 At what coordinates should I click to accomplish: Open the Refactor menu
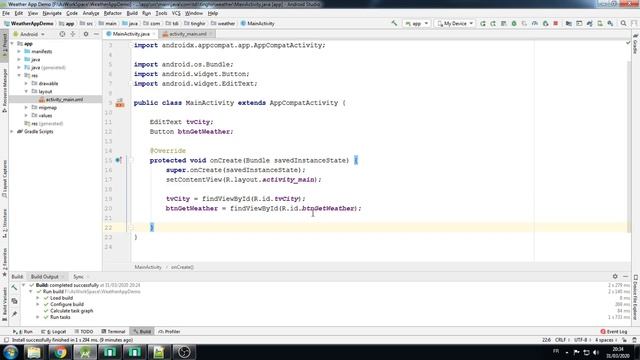pos(113,13)
